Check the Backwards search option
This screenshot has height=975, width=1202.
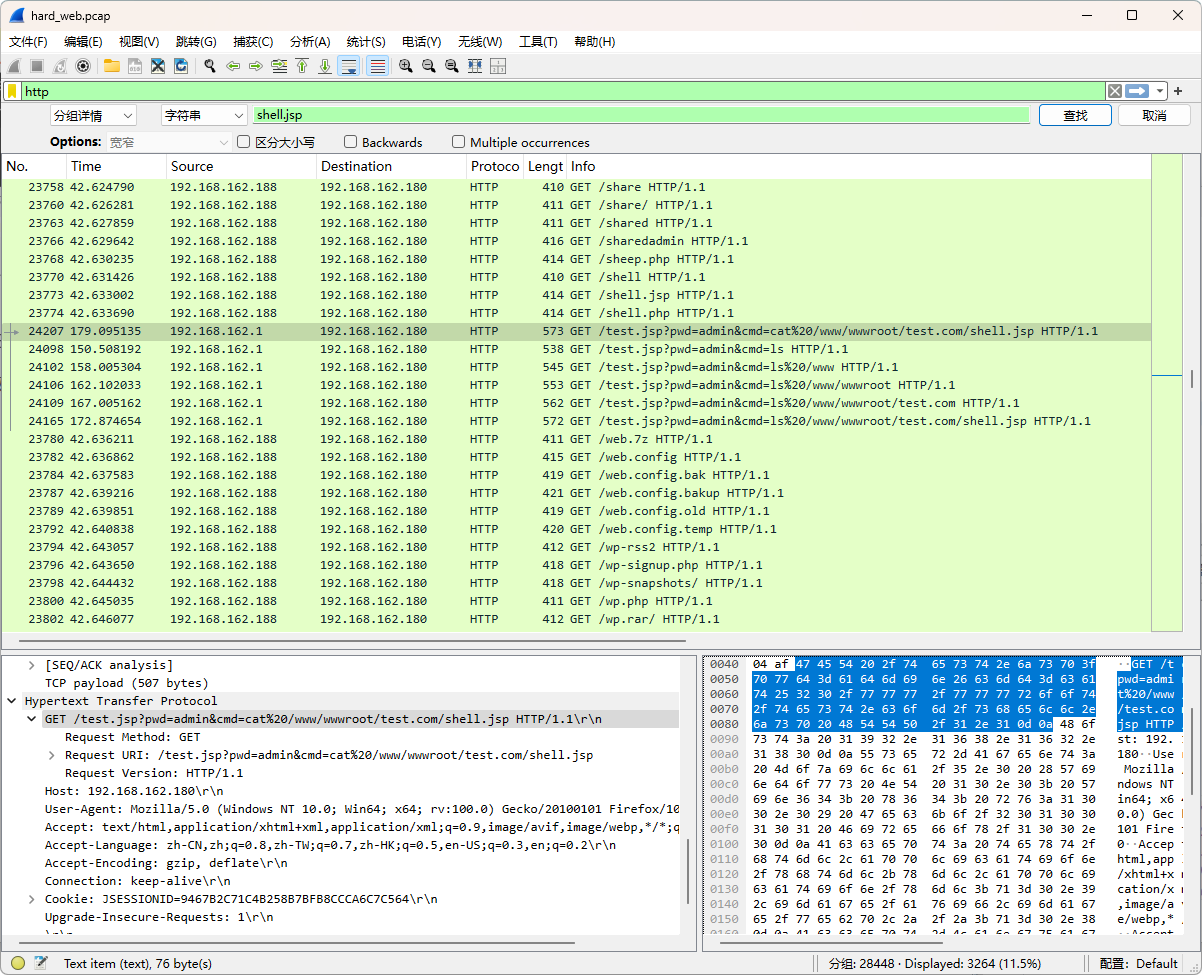350,142
